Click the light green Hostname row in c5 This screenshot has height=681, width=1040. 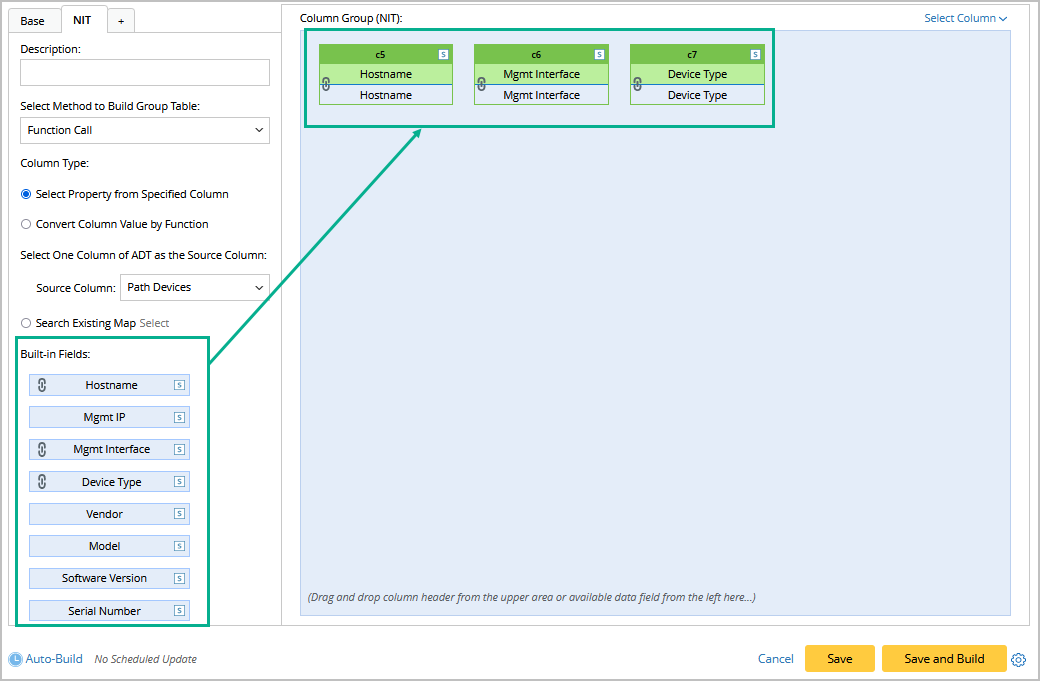click(x=386, y=74)
